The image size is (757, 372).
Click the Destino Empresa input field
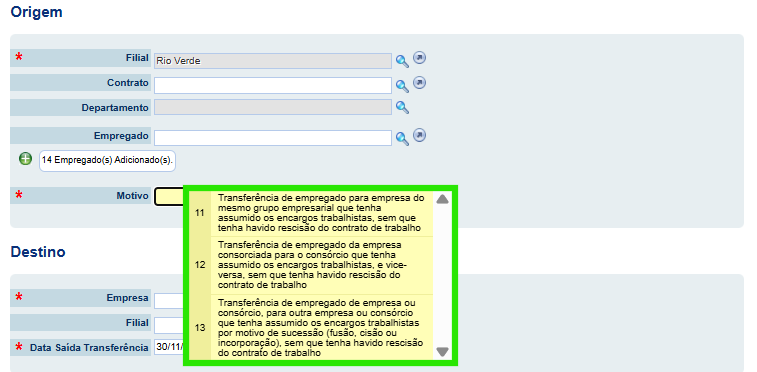pos(169,301)
